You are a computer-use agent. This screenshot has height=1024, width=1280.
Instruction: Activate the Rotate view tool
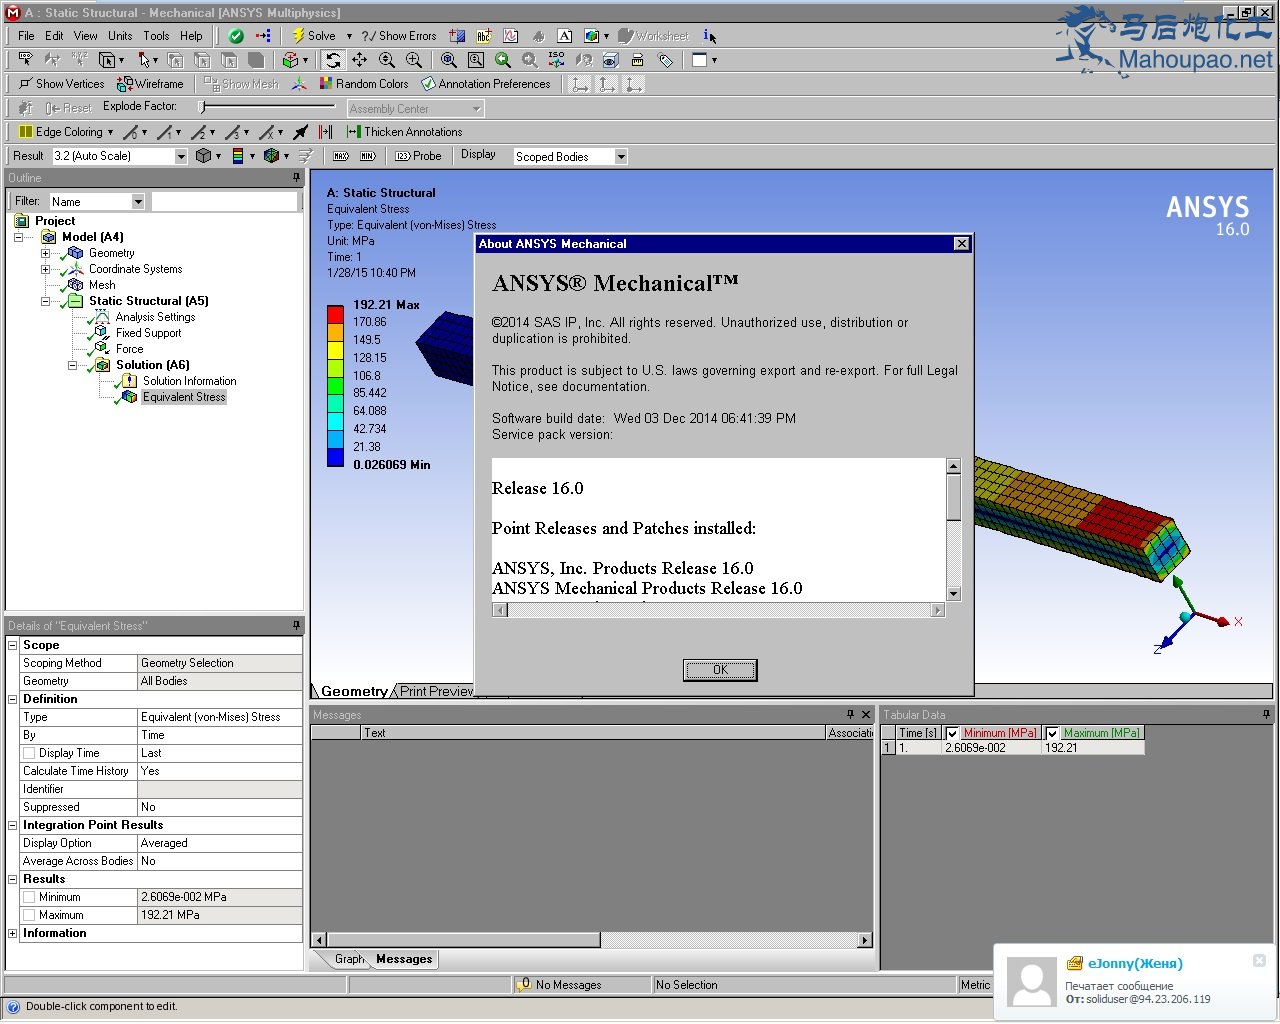coord(333,60)
